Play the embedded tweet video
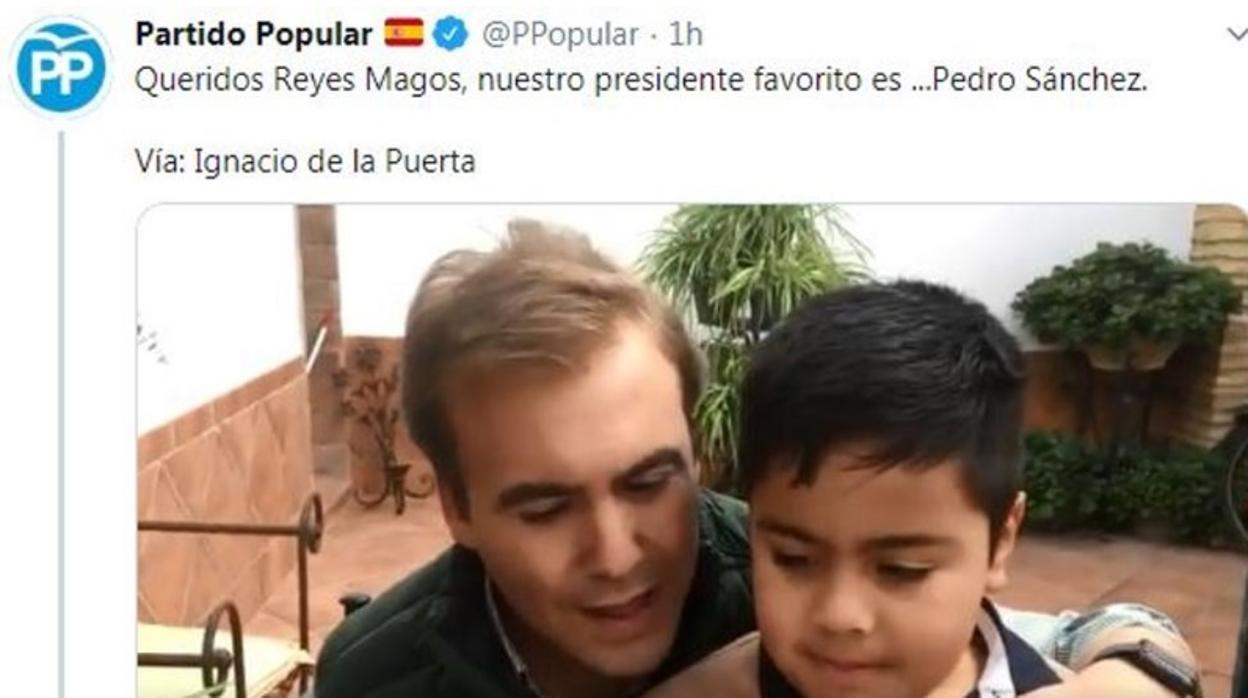This screenshot has height=698, width=1248. (692, 451)
